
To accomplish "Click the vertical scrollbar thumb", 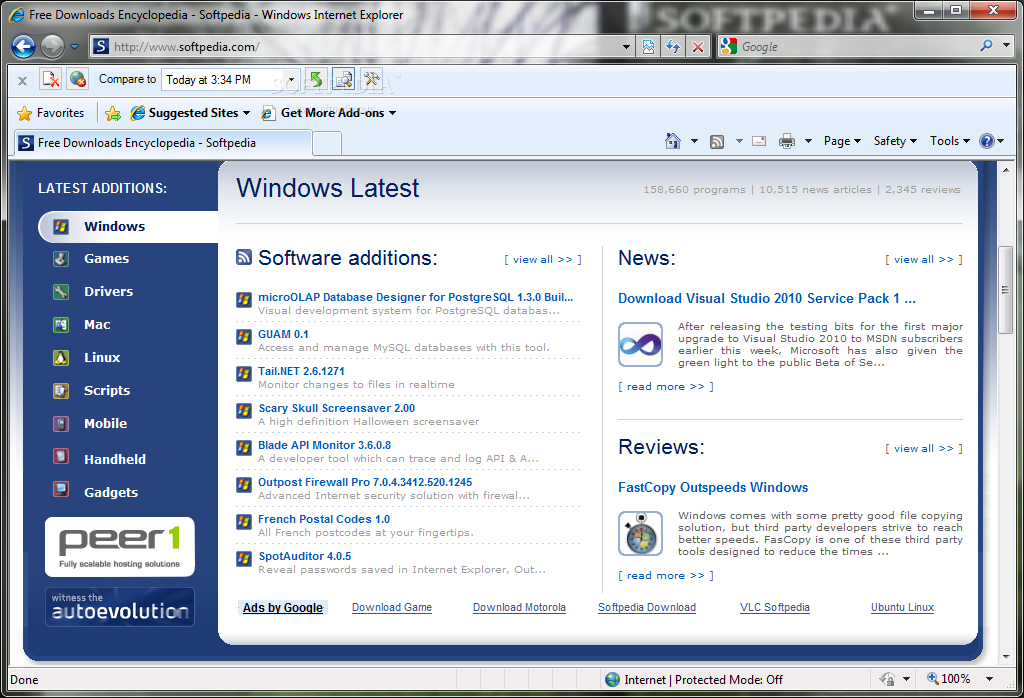I will point(1005,290).
